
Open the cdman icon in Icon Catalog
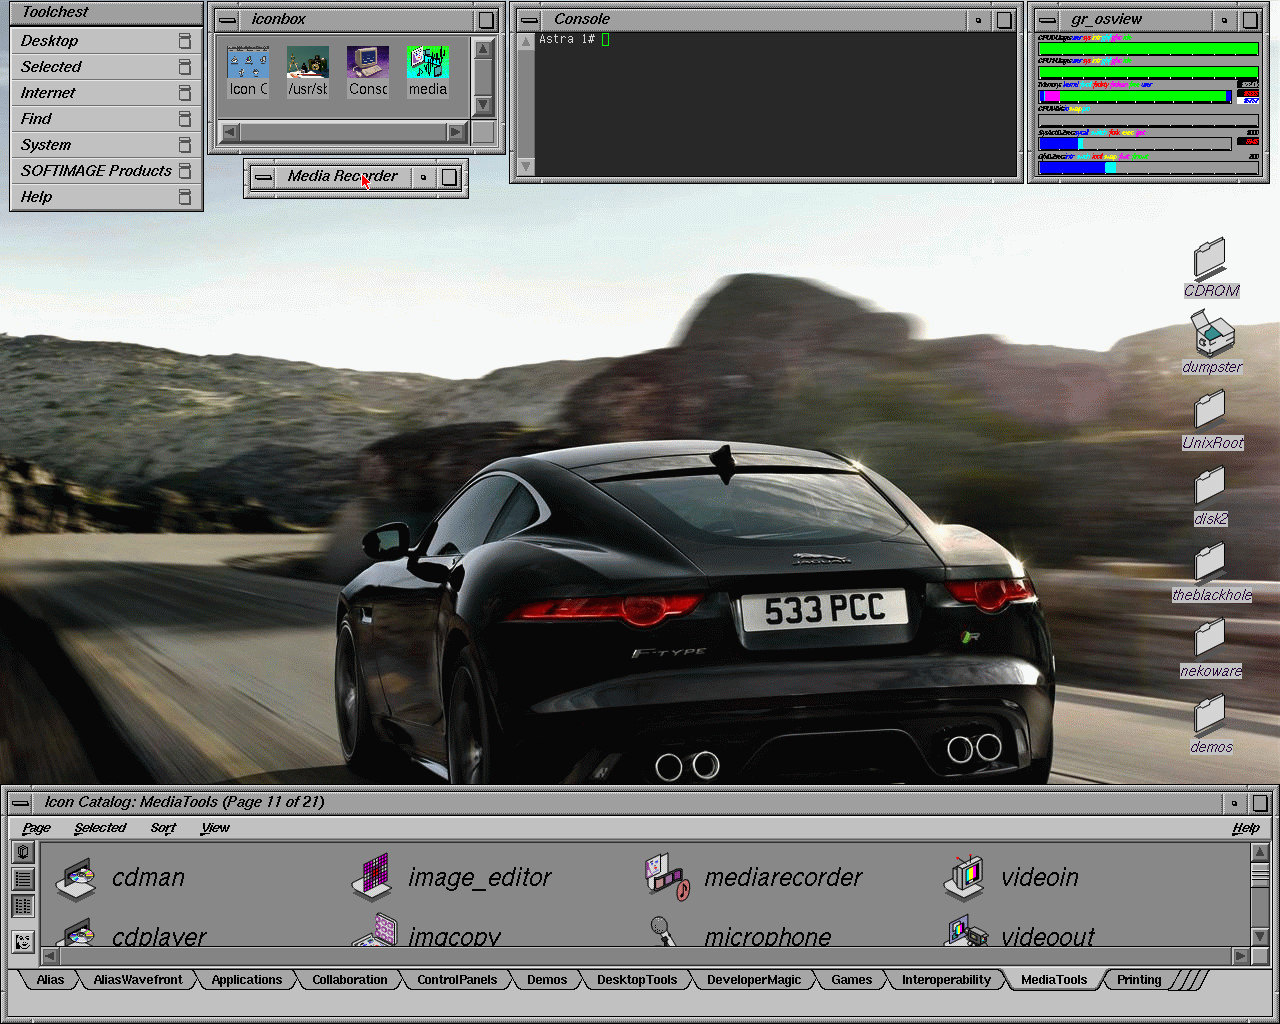point(76,878)
